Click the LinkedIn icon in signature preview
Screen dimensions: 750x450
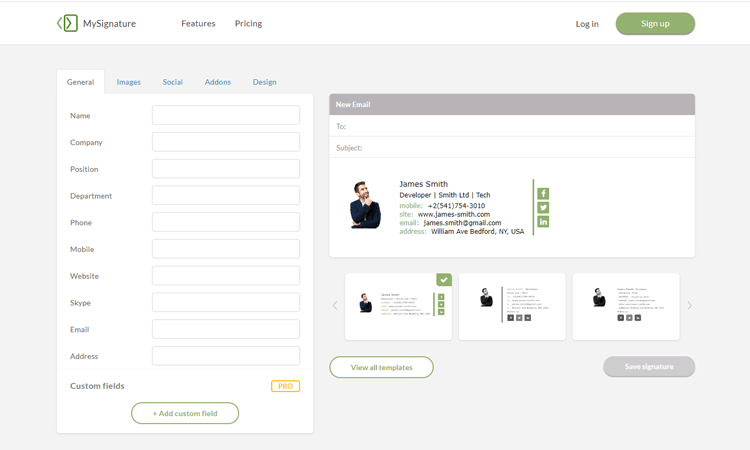tap(543, 221)
